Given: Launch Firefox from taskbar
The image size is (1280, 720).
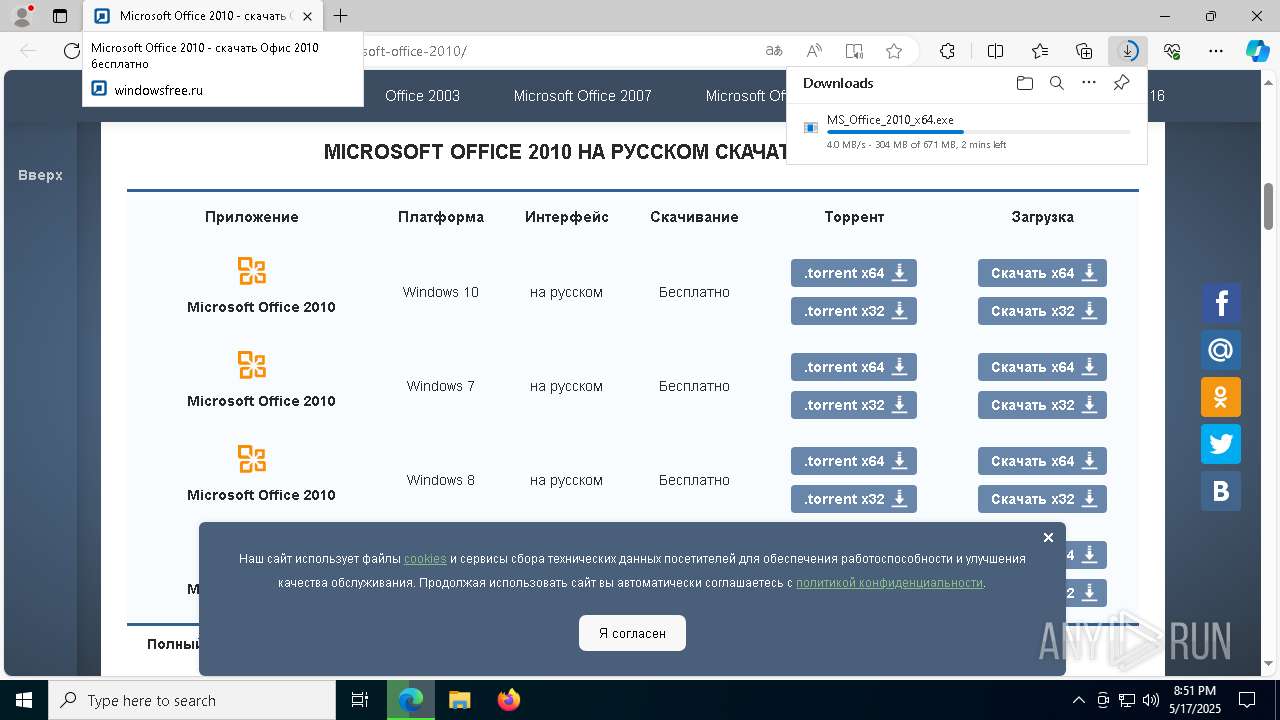Looking at the screenshot, I should click(x=509, y=700).
